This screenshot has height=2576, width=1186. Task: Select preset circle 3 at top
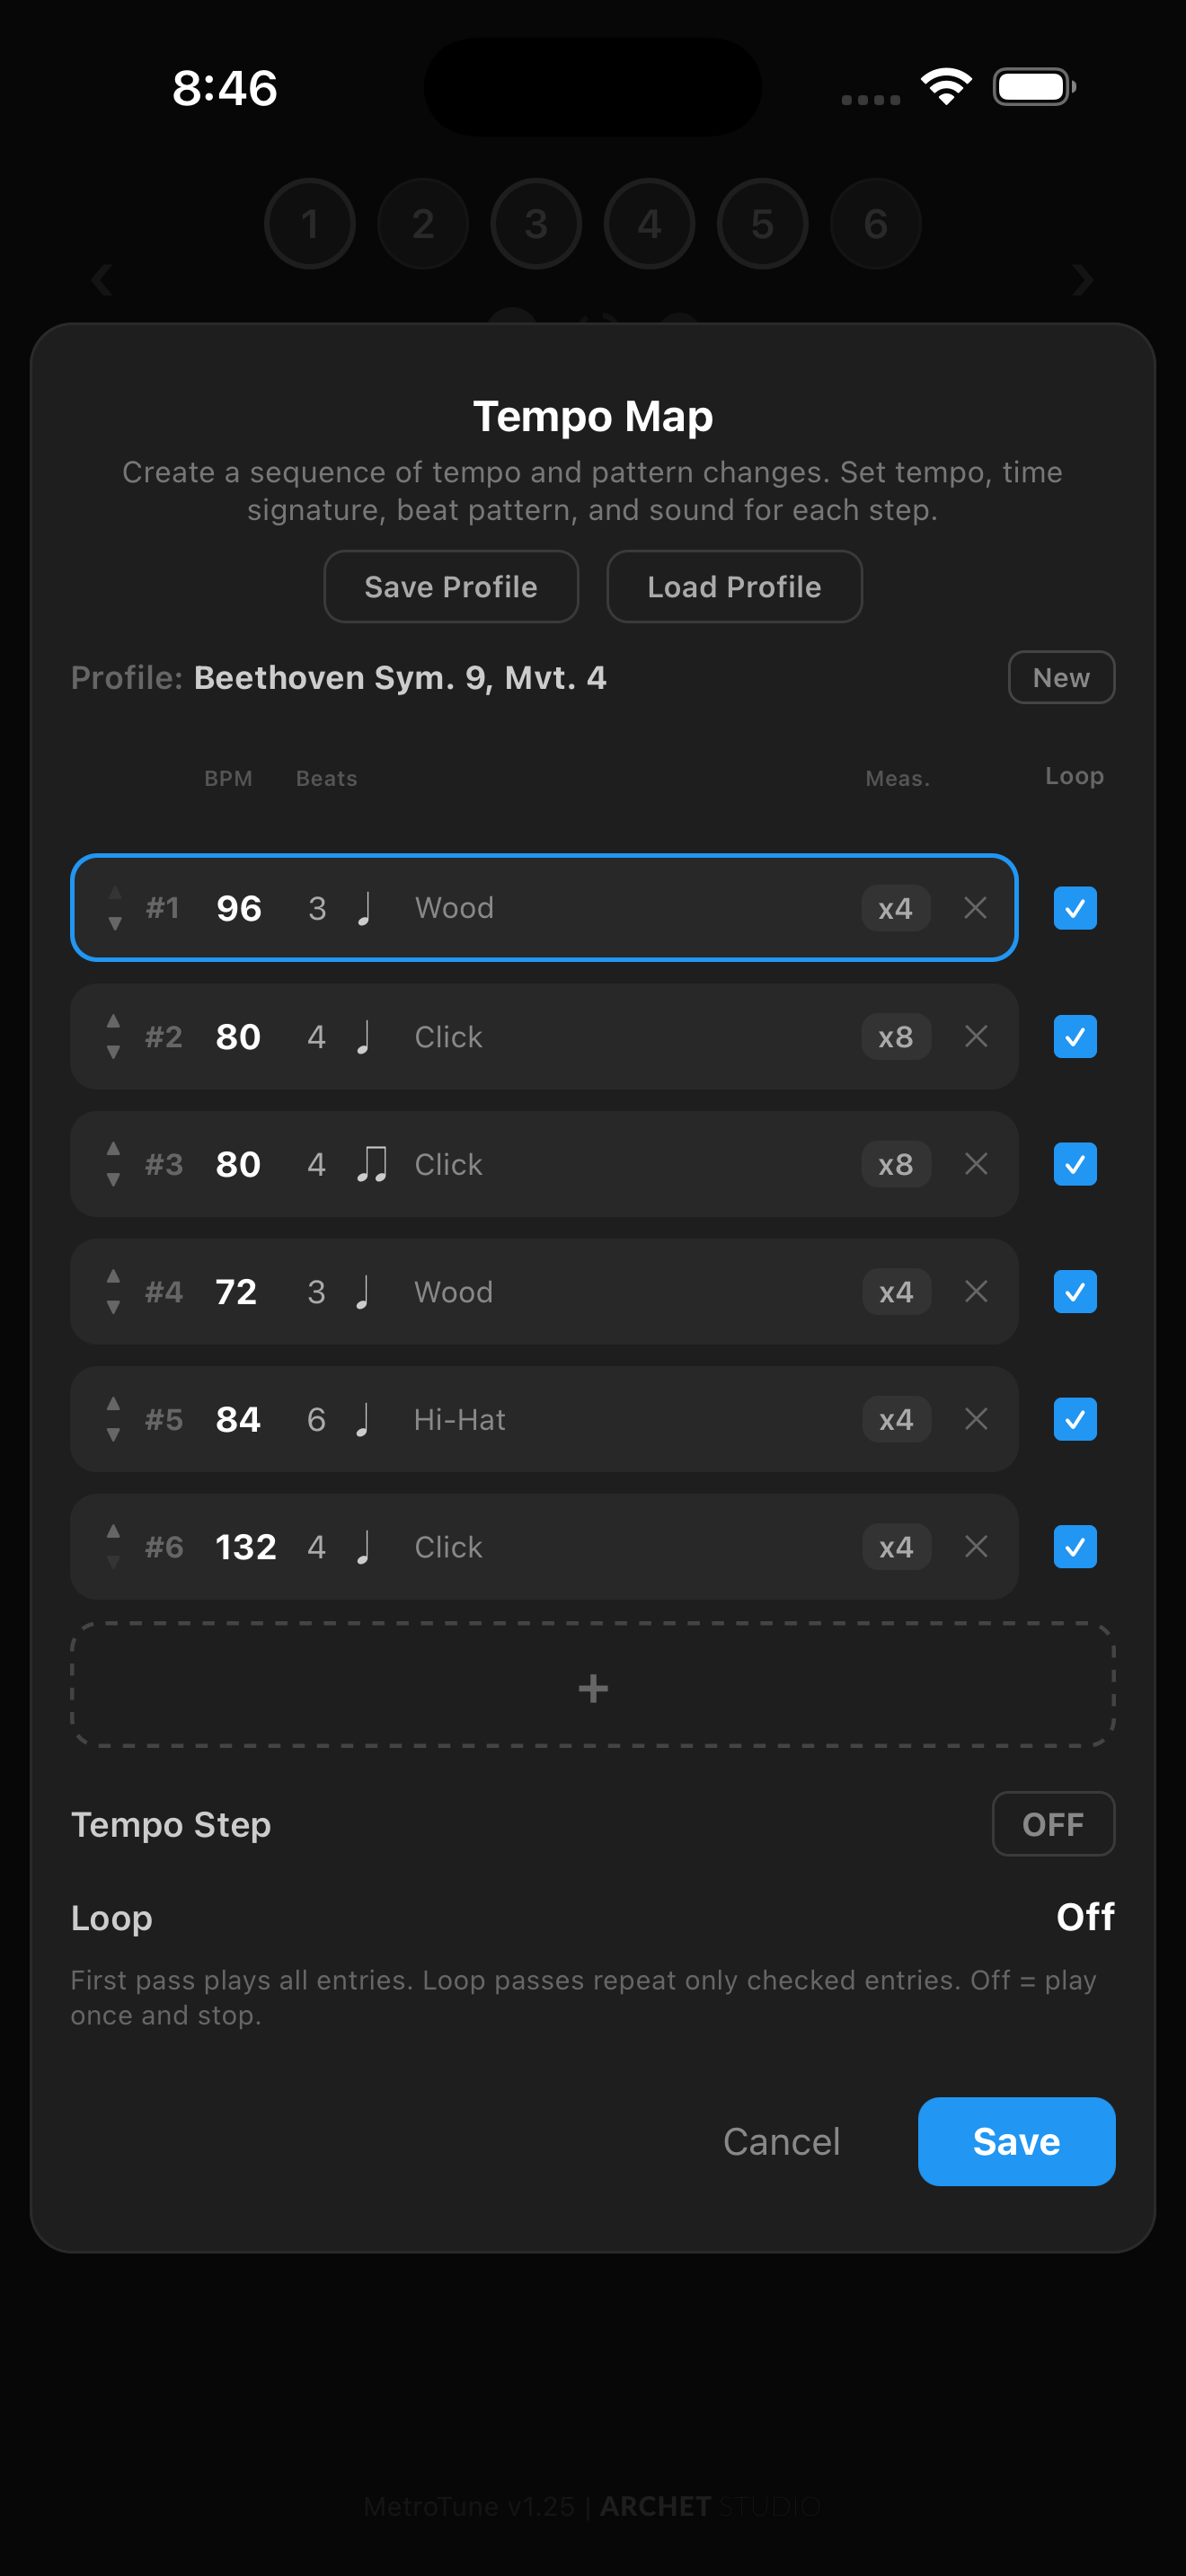[536, 223]
